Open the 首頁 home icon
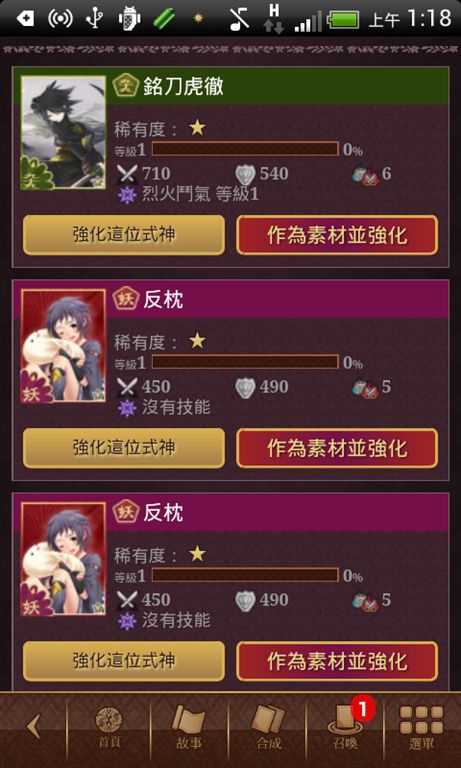Screen dimensions: 461x768 click(109, 728)
